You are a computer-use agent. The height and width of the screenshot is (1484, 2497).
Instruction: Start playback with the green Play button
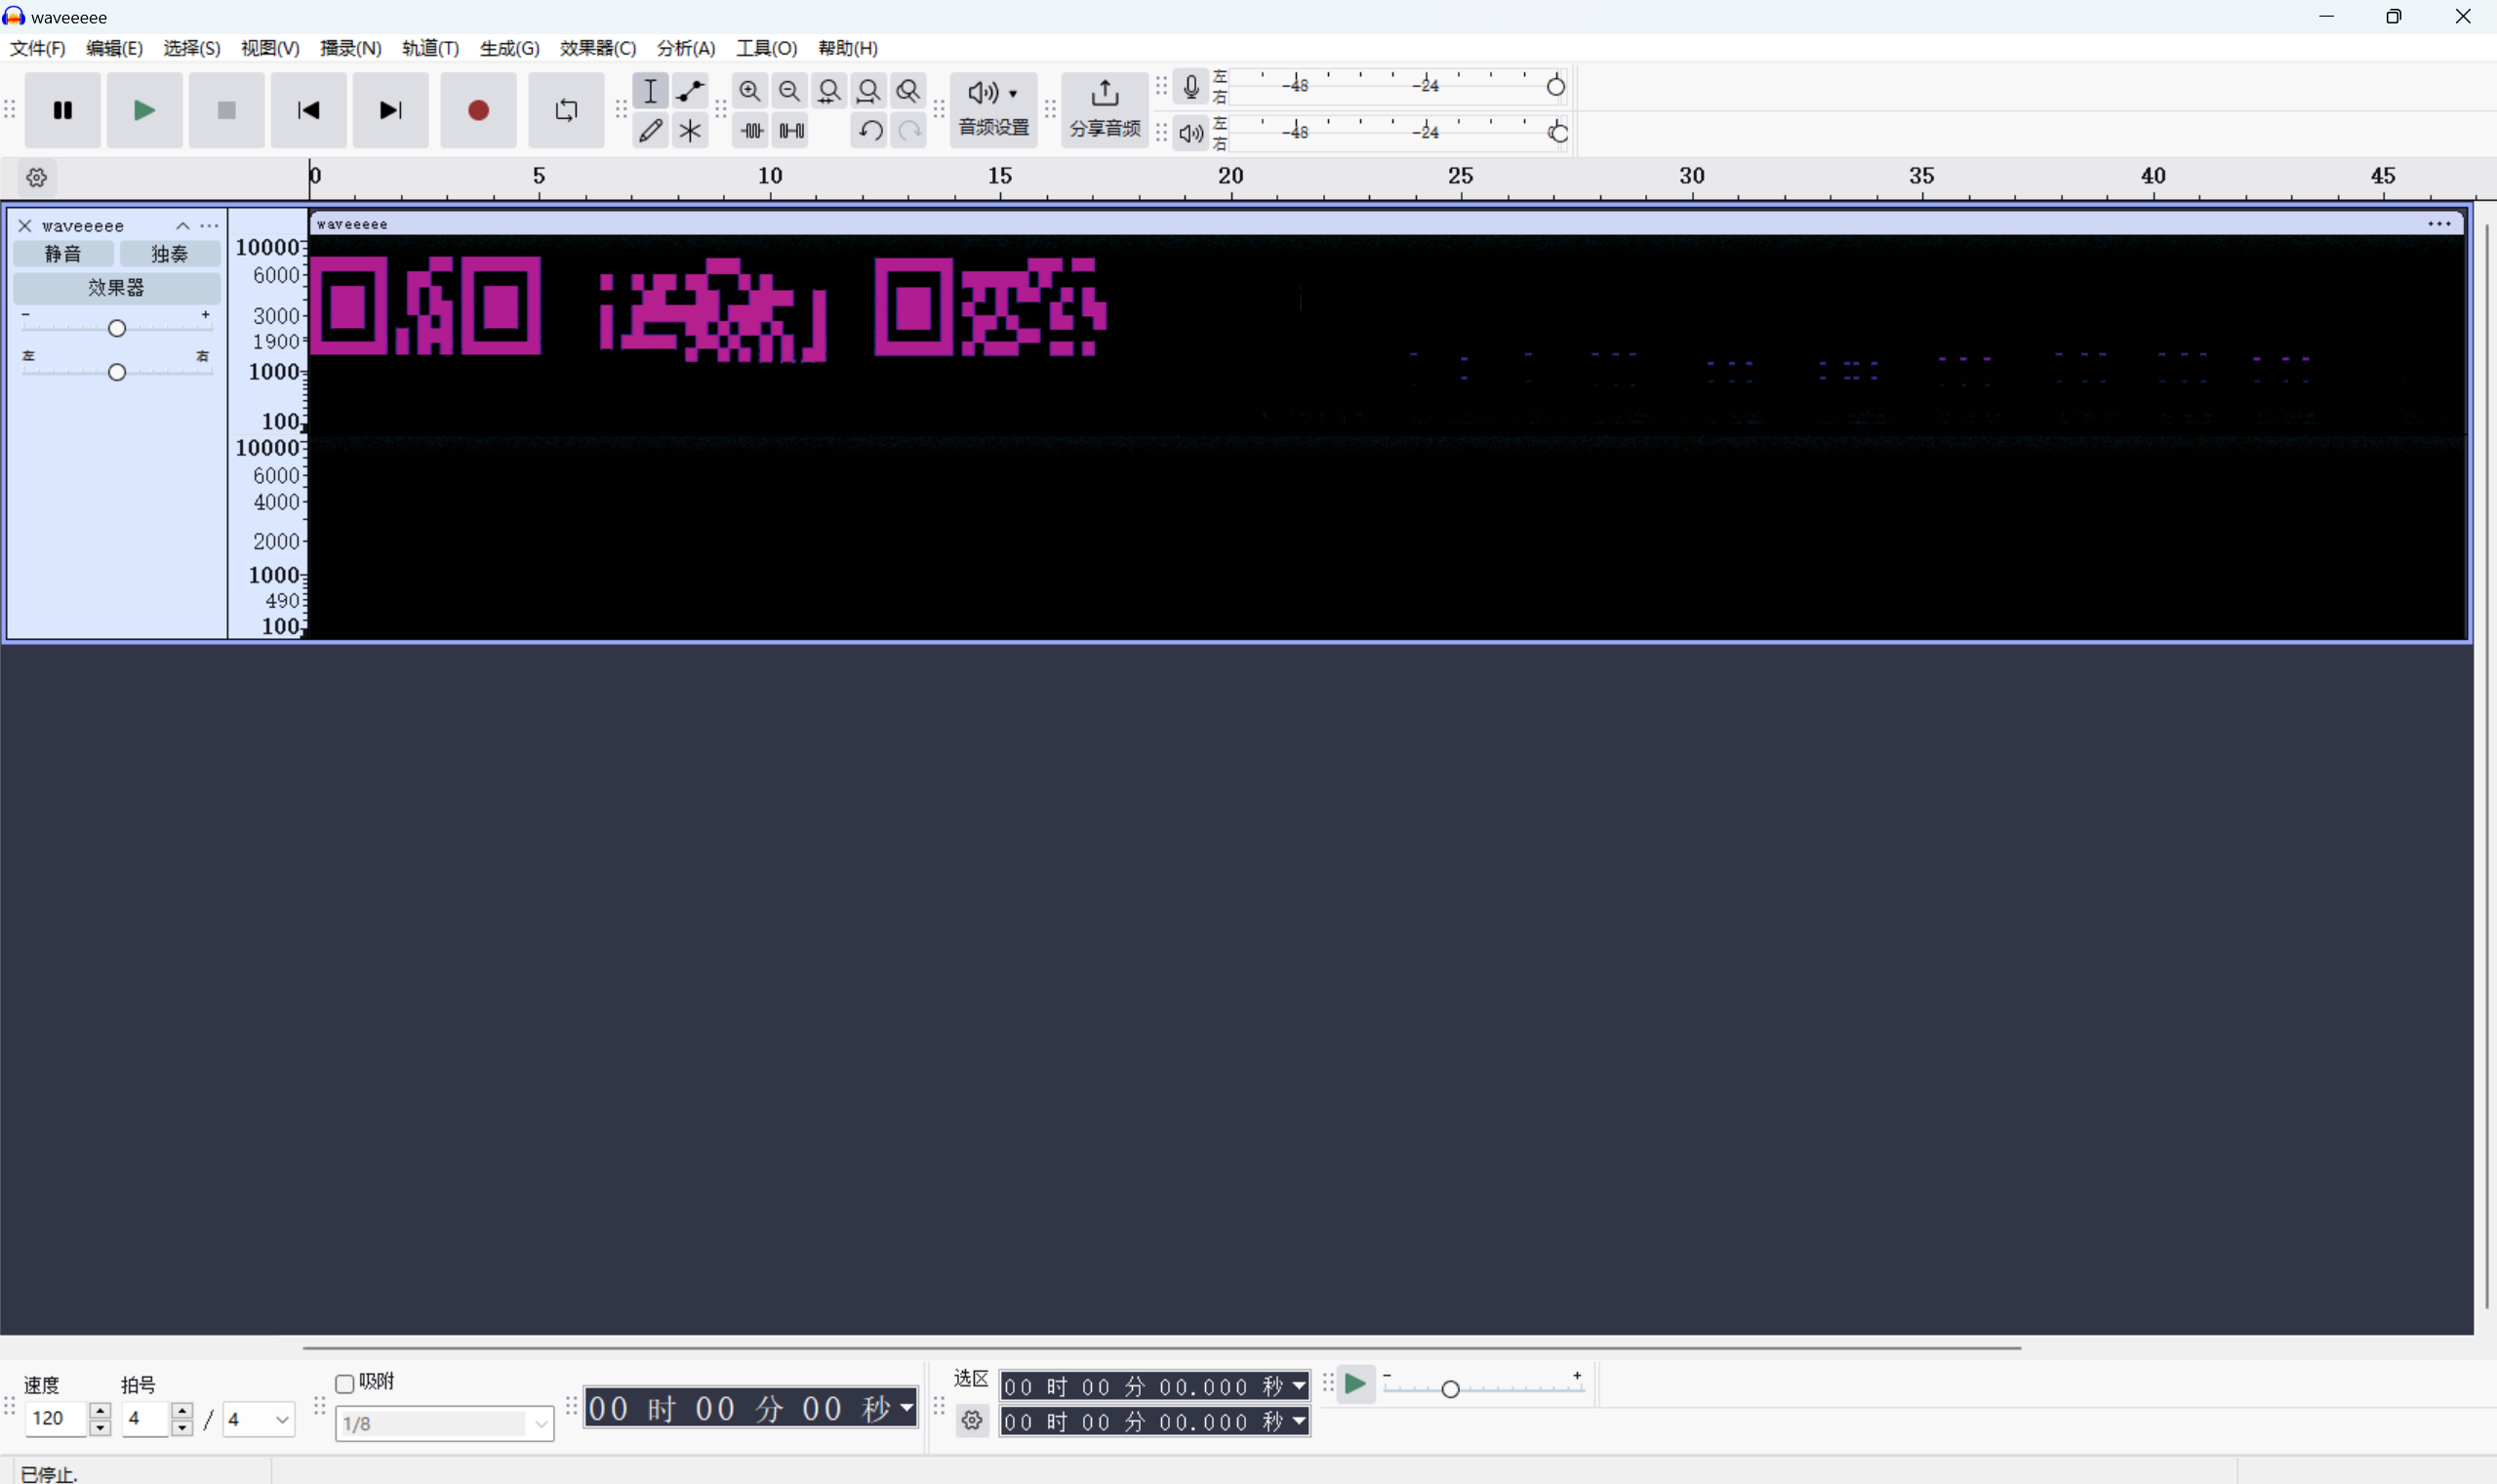coord(144,110)
